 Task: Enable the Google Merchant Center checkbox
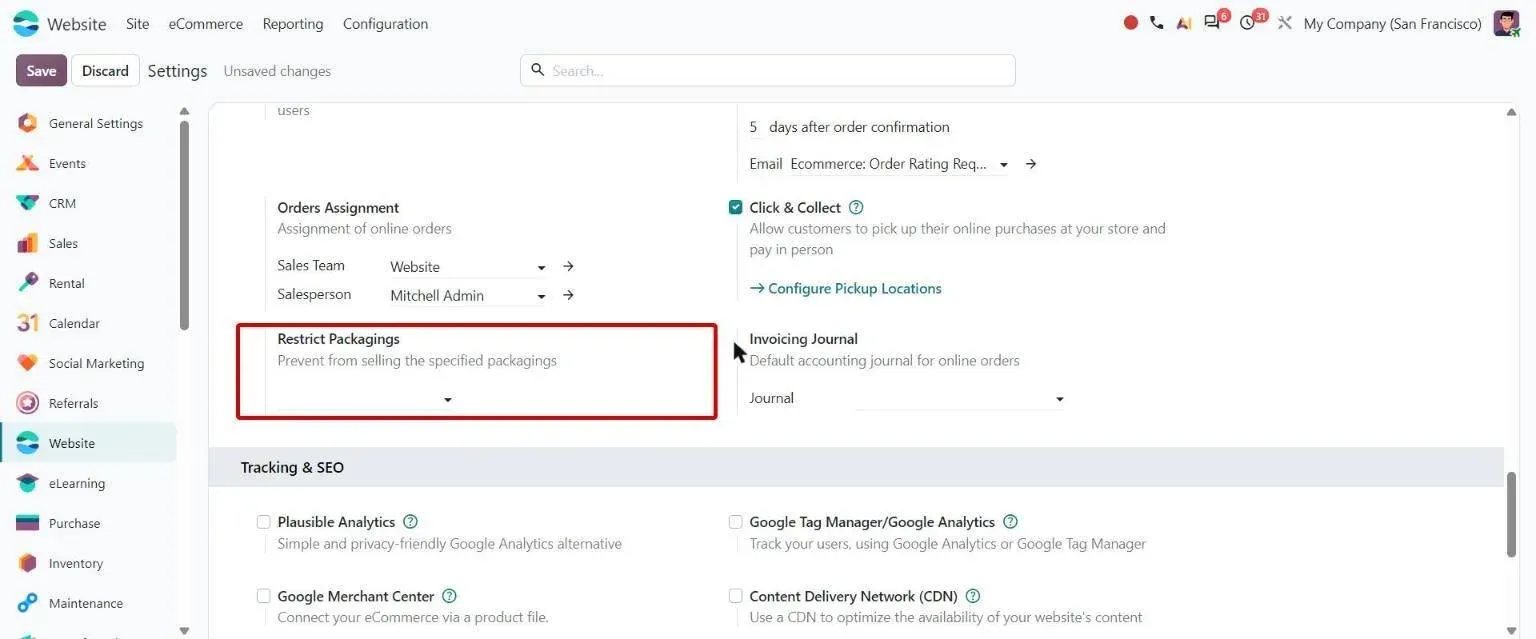264,596
